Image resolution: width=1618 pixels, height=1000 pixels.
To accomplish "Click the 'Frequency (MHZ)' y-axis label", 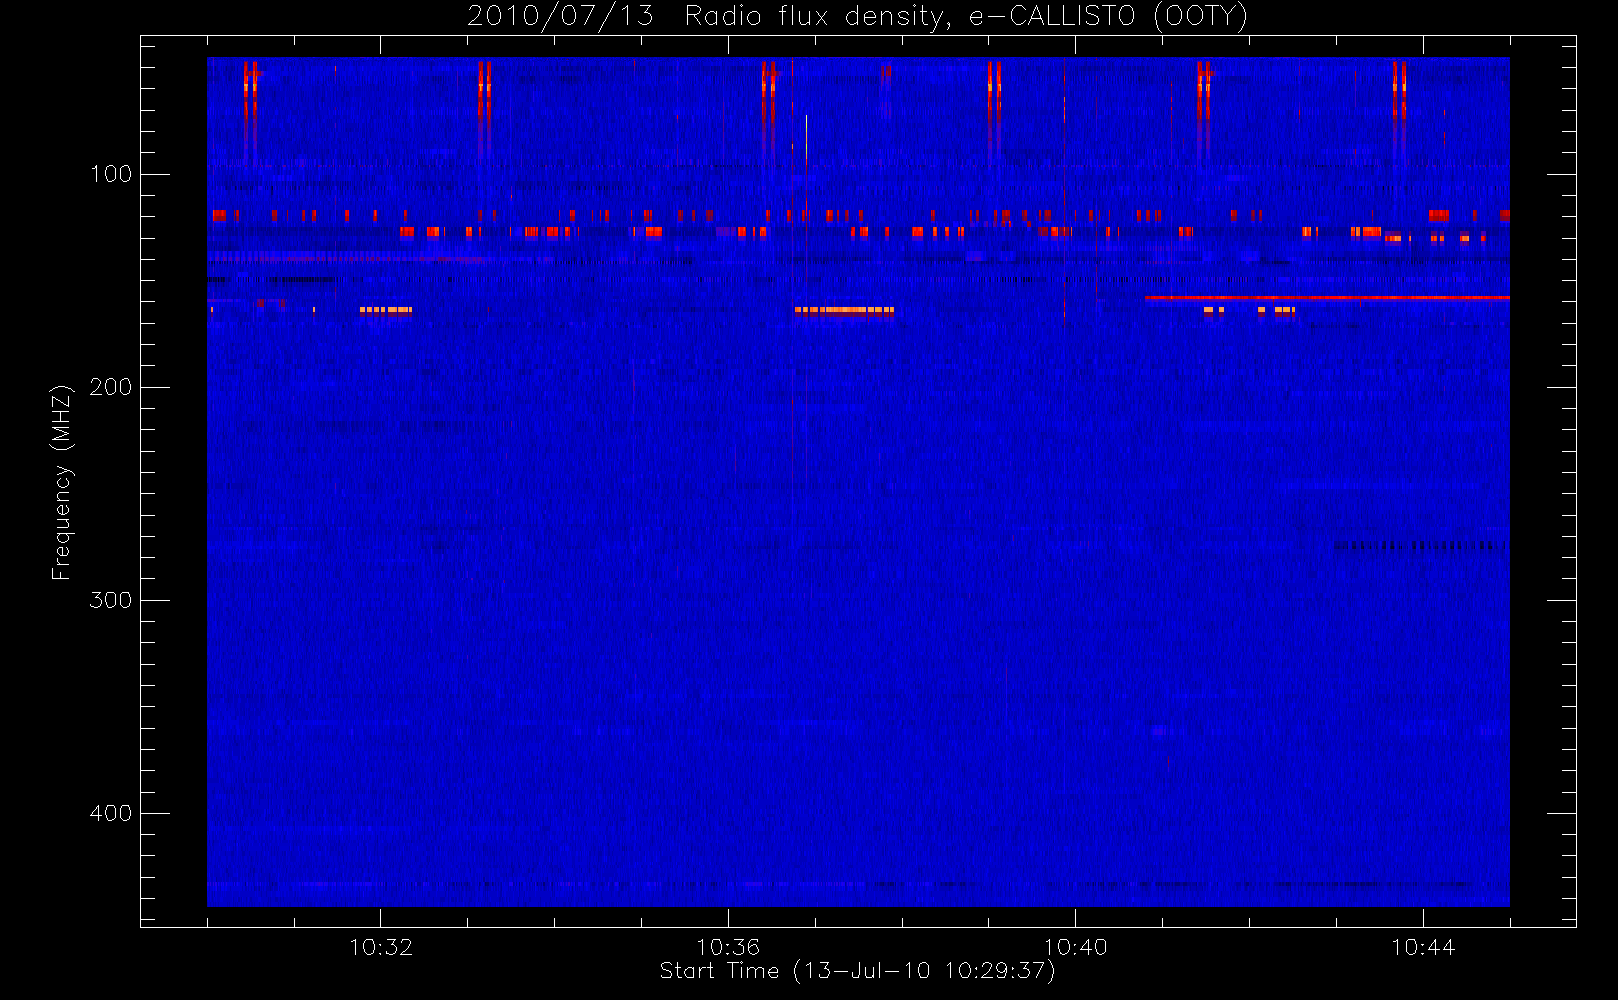I will [62, 482].
